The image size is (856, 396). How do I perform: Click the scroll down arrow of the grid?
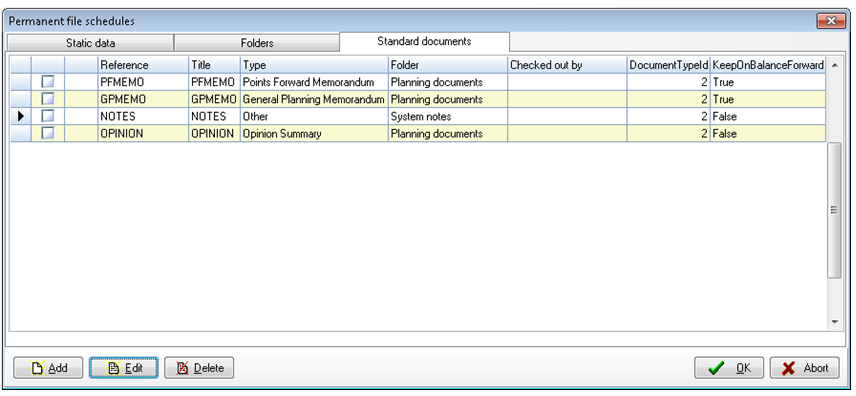pyautogui.click(x=835, y=322)
